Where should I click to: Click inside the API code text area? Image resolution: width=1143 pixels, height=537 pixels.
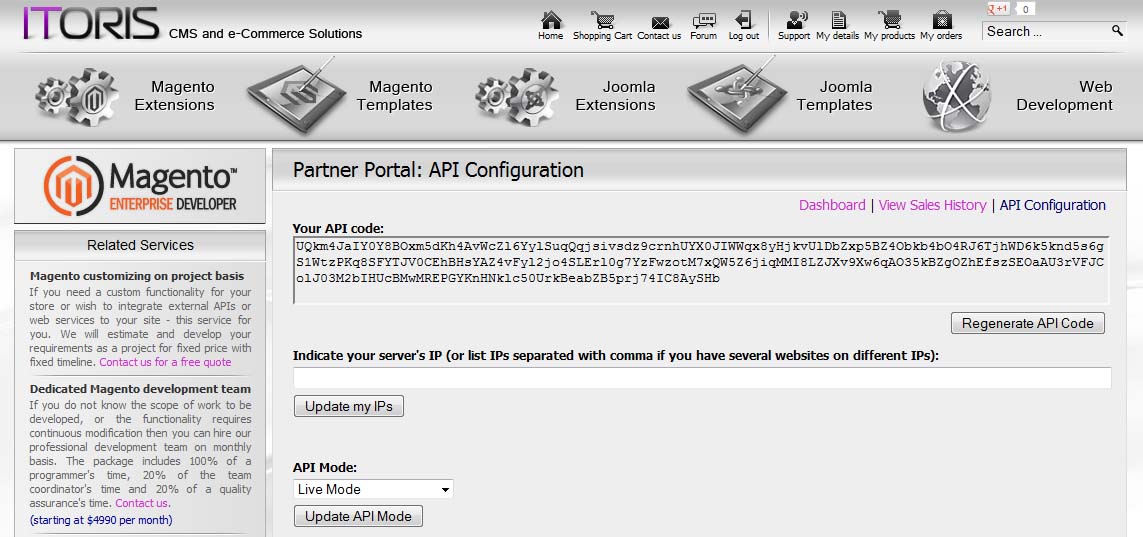(x=701, y=270)
